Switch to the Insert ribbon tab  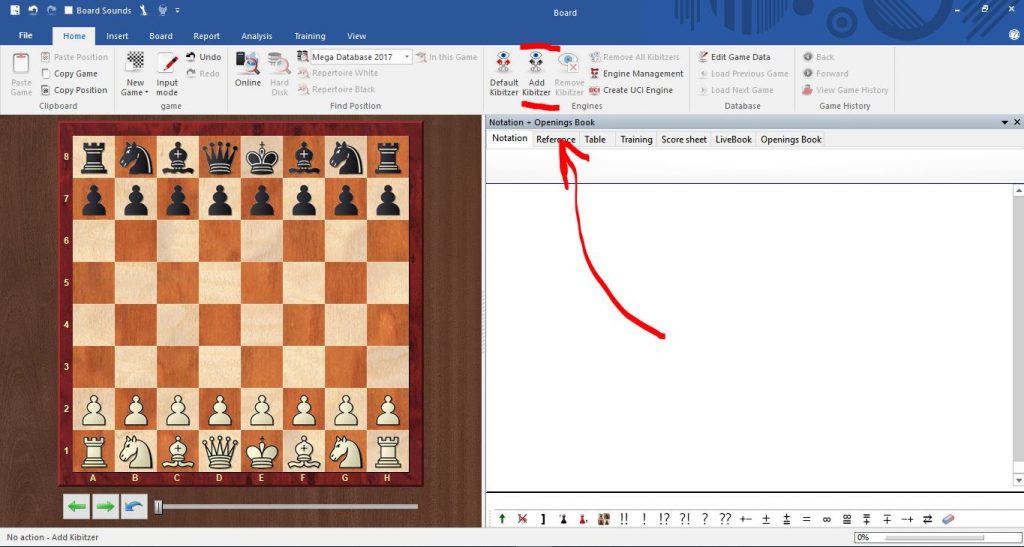(117, 36)
